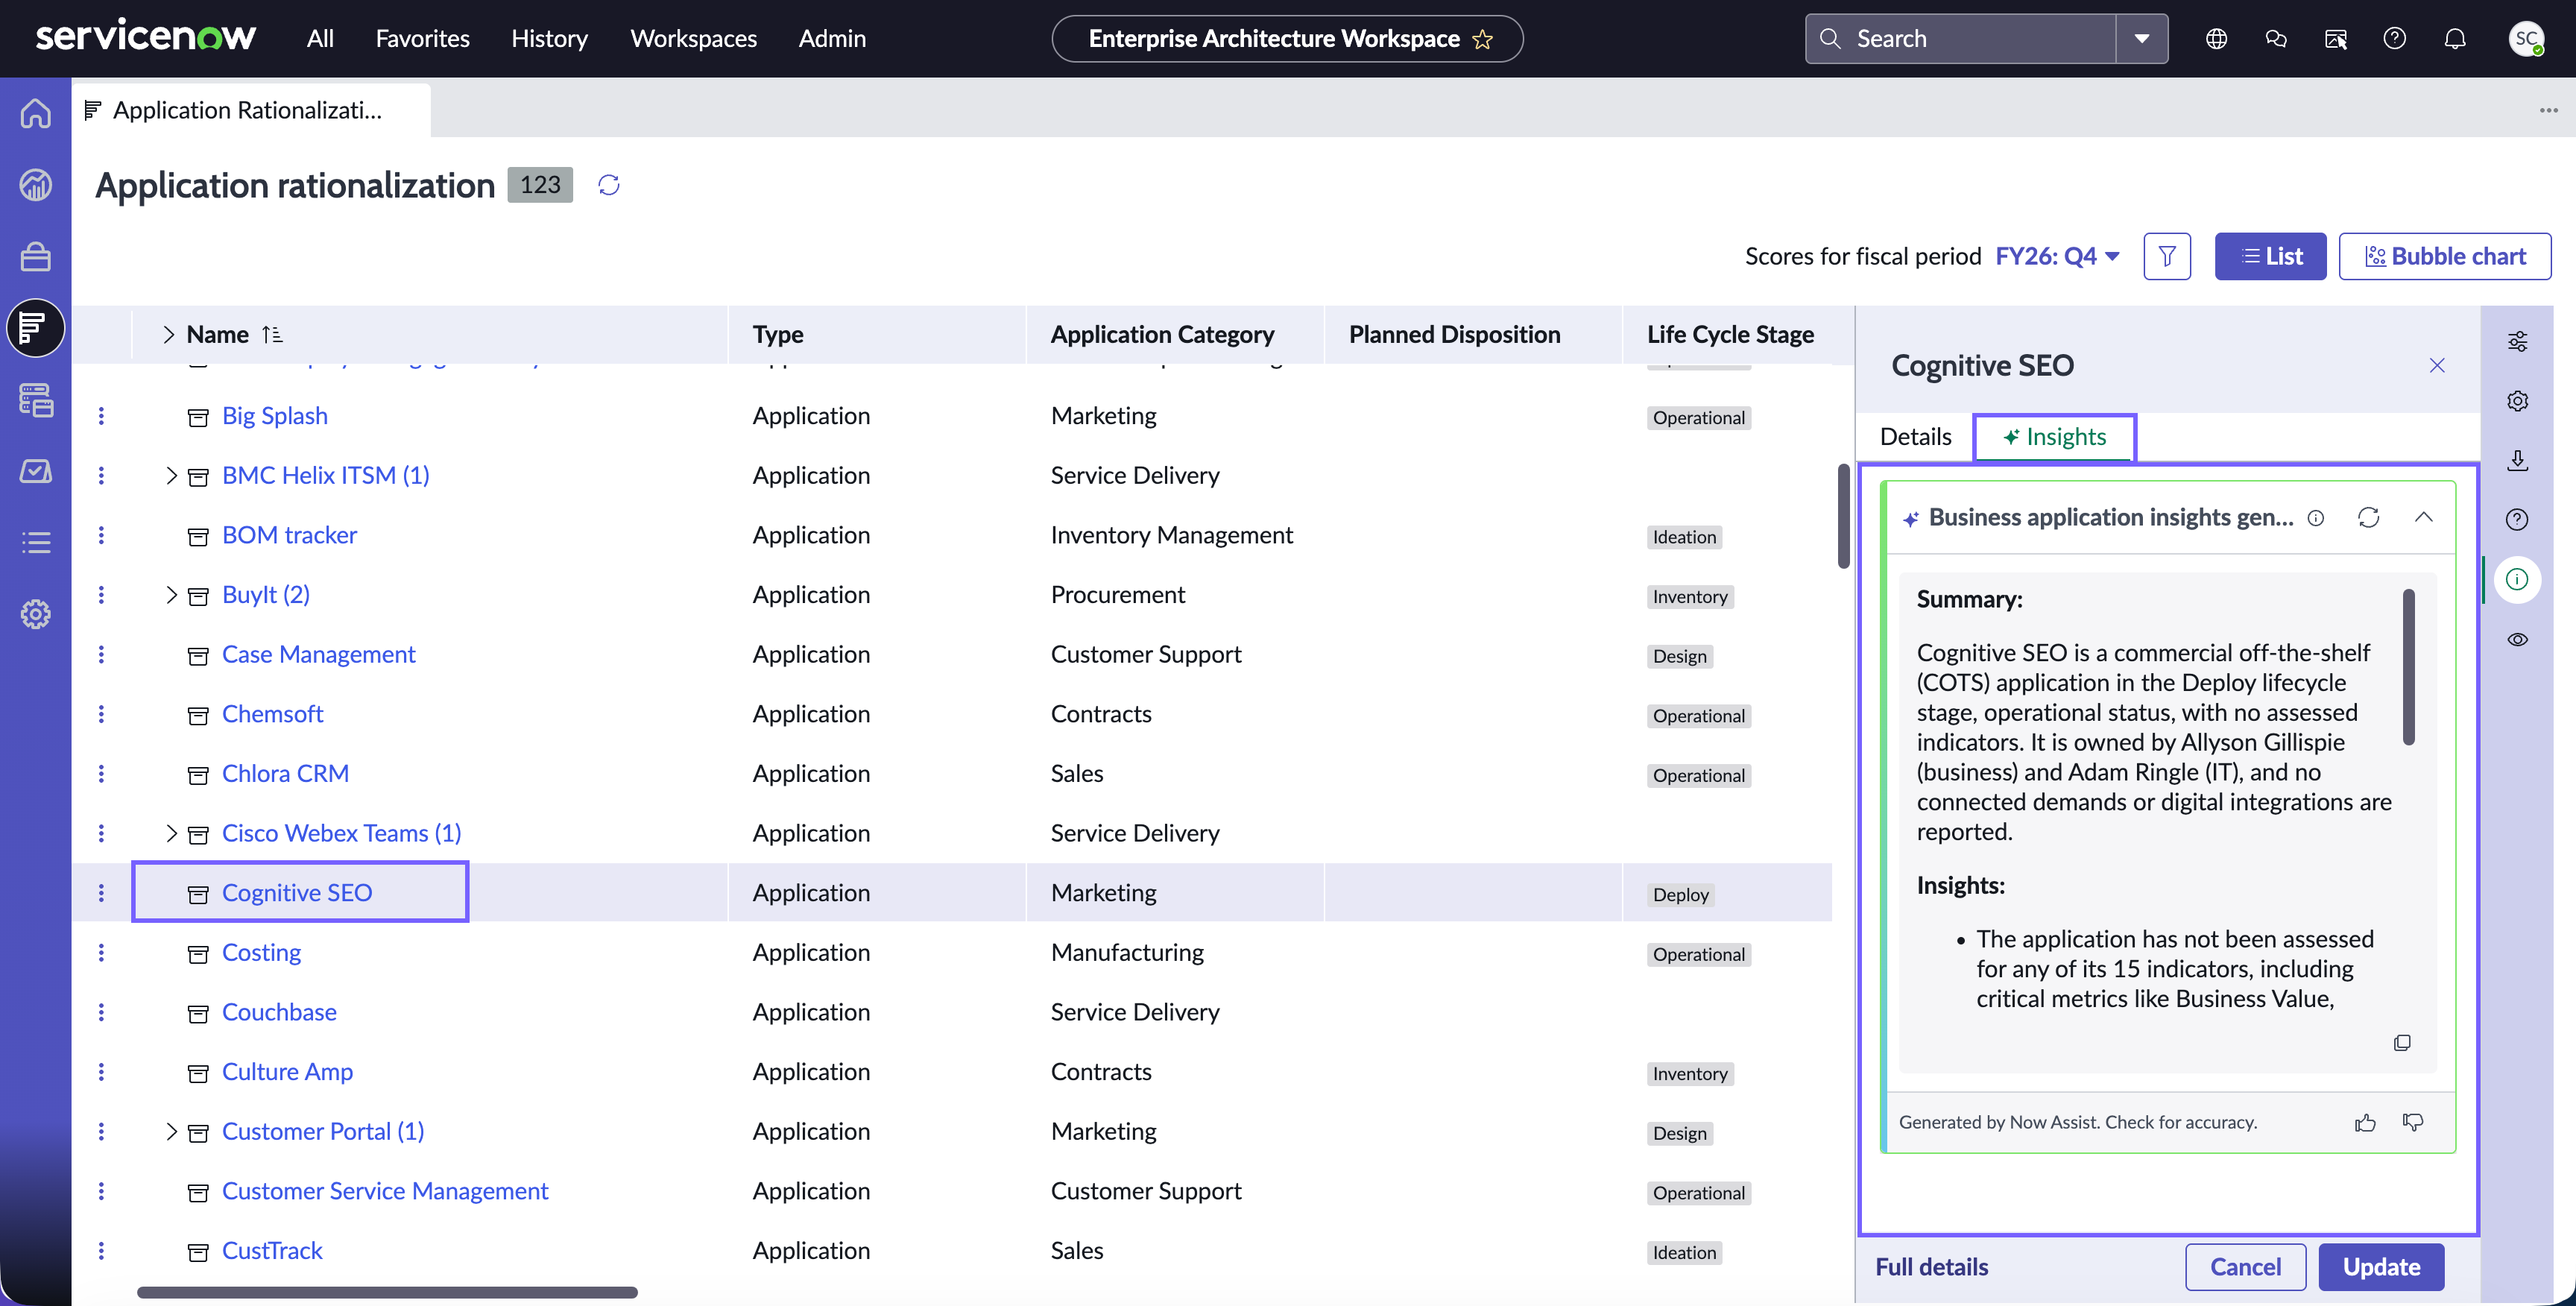Open the chart checkmark icon in sidebar
This screenshot has height=1306, width=2576.
point(36,471)
